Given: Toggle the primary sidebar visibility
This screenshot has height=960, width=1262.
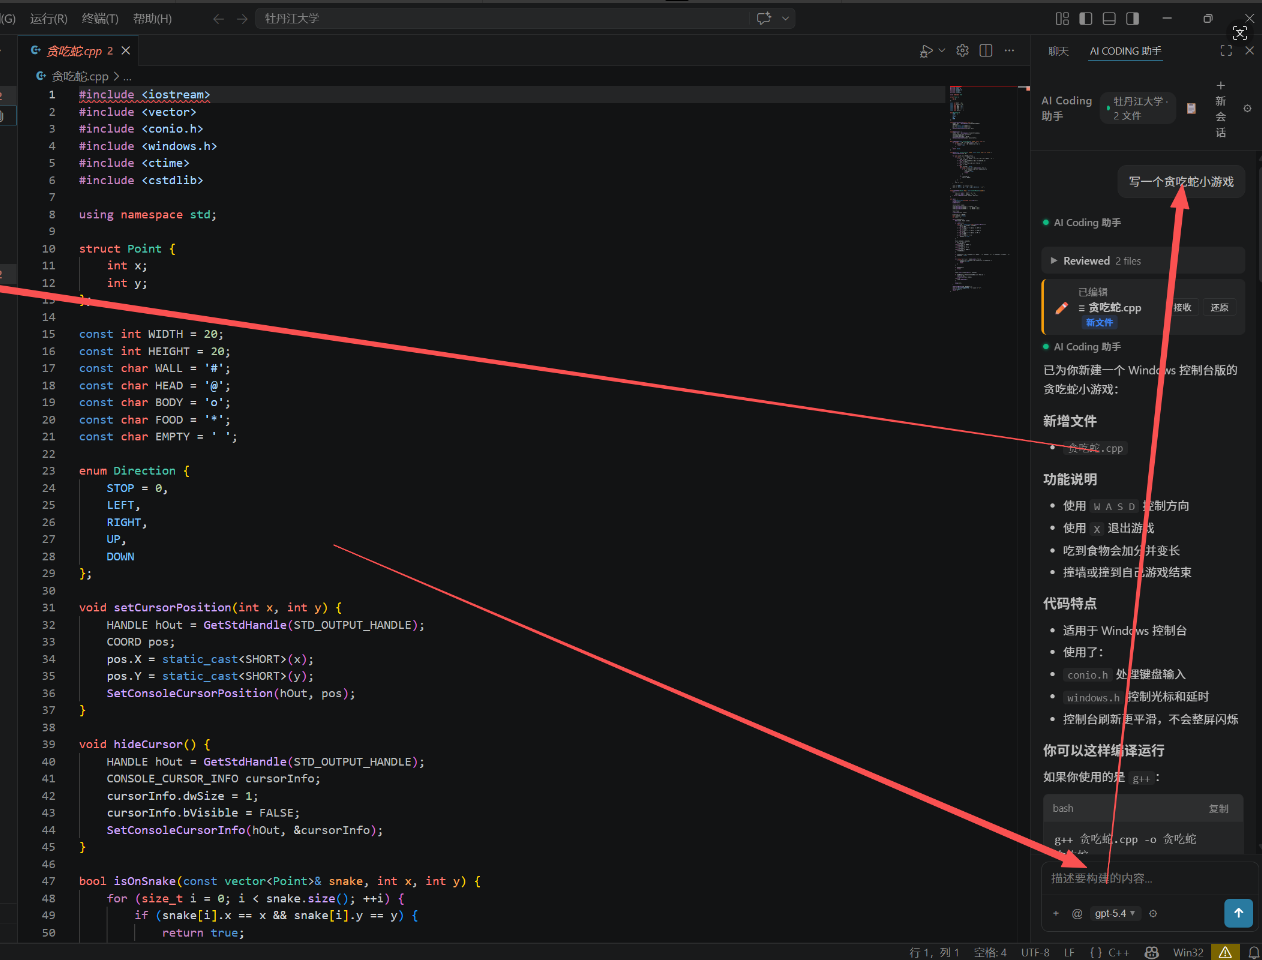Looking at the screenshot, I should pyautogui.click(x=1086, y=18).
